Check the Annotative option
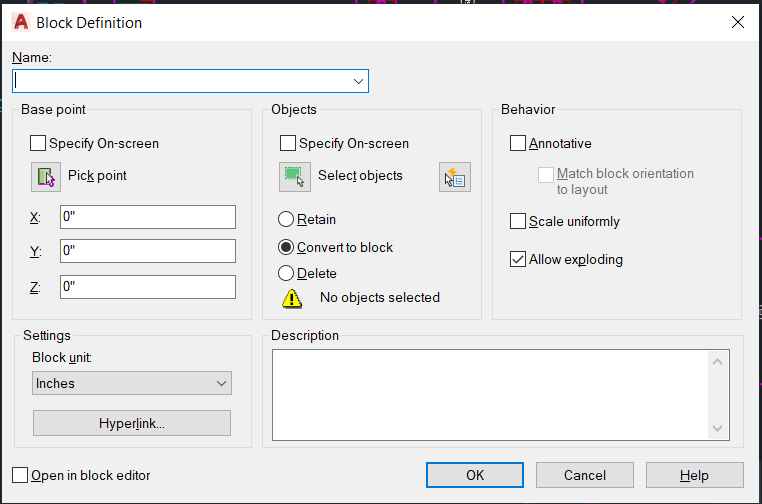The height and width of the screenshot is (504, 762). [x=518, y=143]
